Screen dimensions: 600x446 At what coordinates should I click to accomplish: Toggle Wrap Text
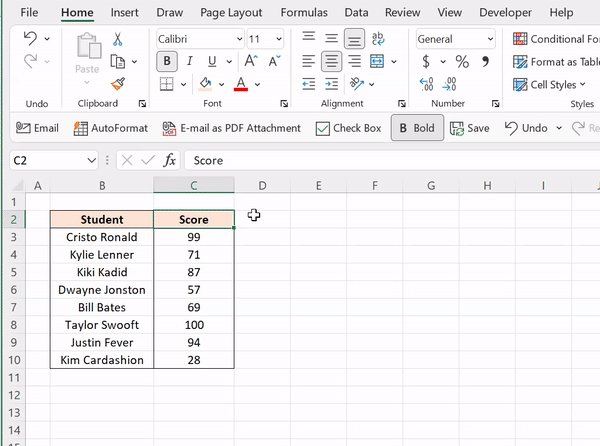377,39
